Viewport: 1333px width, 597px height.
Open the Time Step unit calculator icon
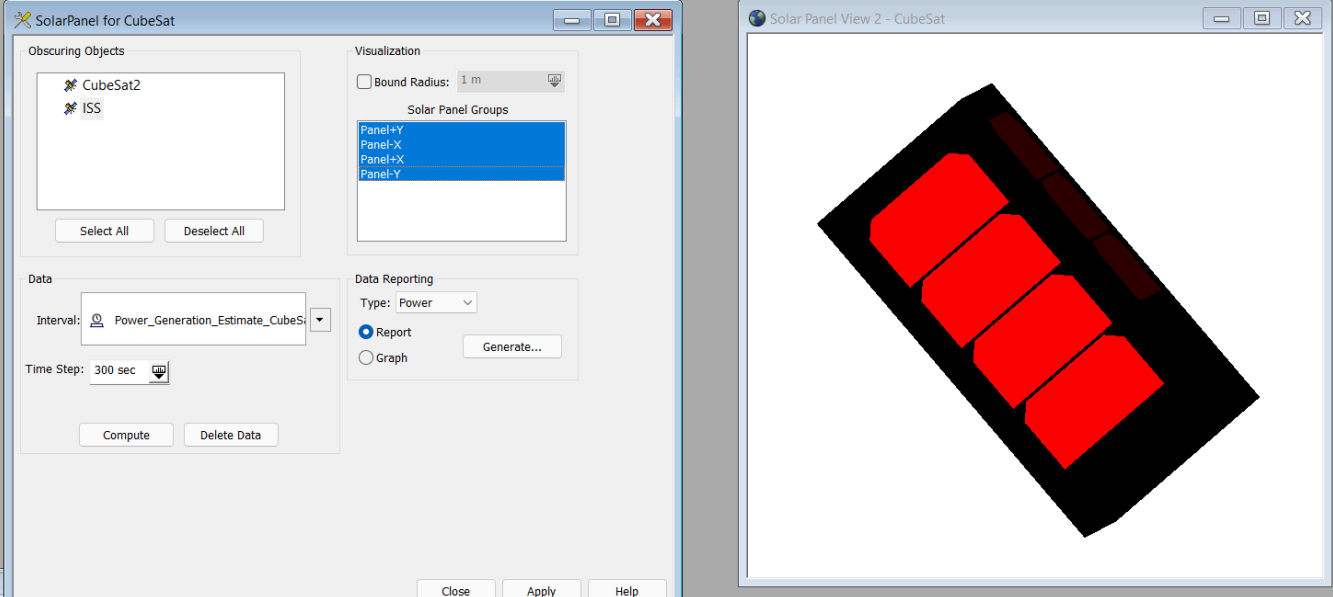pos(159,371)
